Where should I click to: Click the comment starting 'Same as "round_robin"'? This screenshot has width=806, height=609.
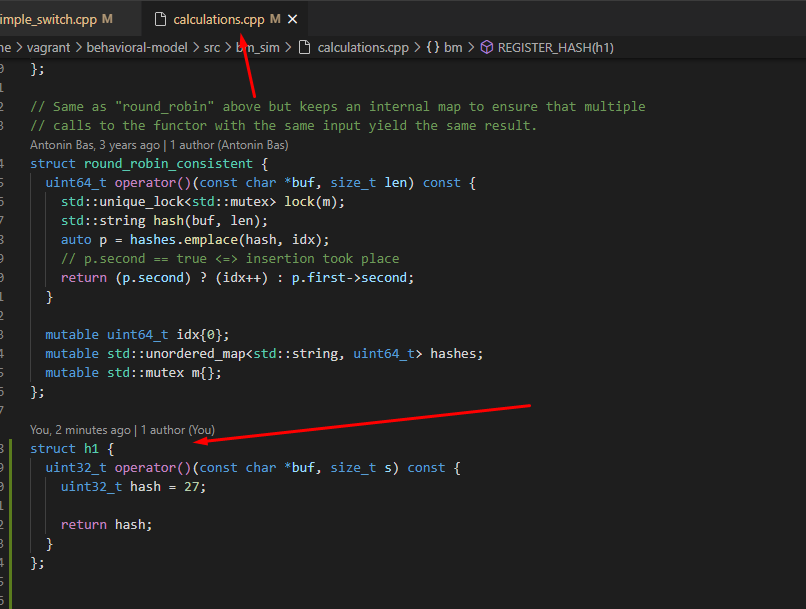338,107
